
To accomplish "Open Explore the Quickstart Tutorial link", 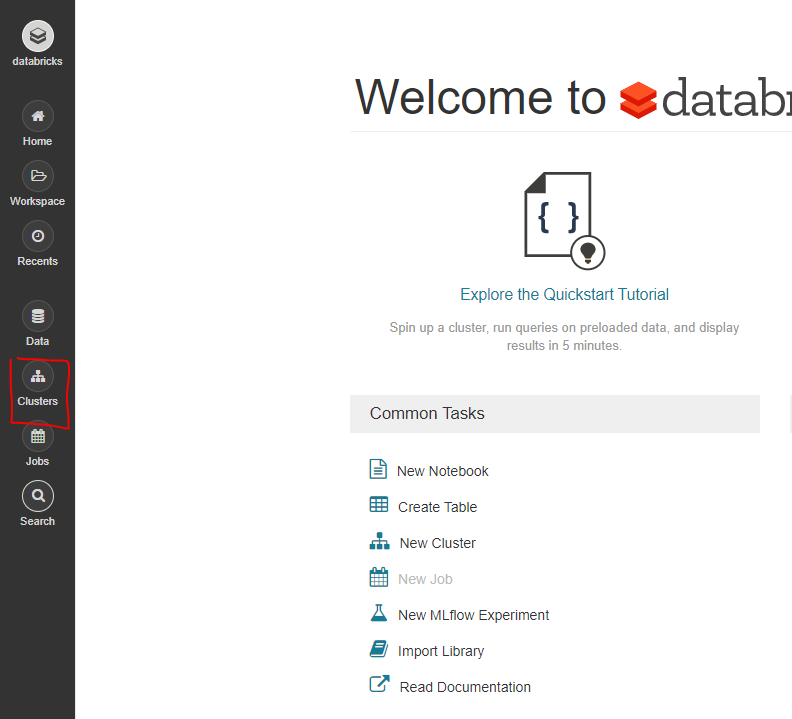I will [x=564, y=294].
